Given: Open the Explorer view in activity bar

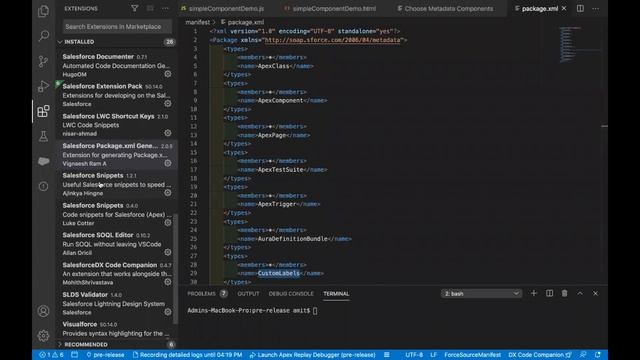Looking at the screenshot, I should [x=43, y=11].
